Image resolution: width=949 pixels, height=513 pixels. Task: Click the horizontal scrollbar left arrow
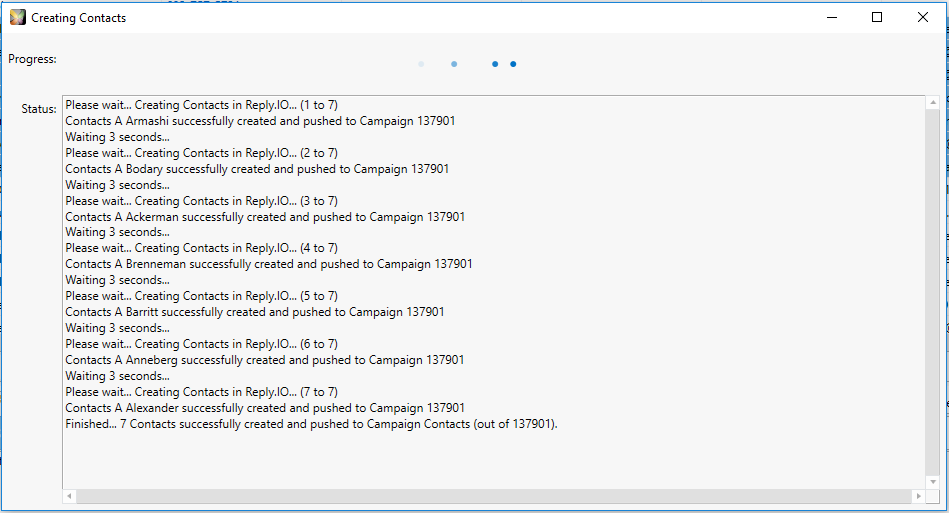[x=70, y=496]
